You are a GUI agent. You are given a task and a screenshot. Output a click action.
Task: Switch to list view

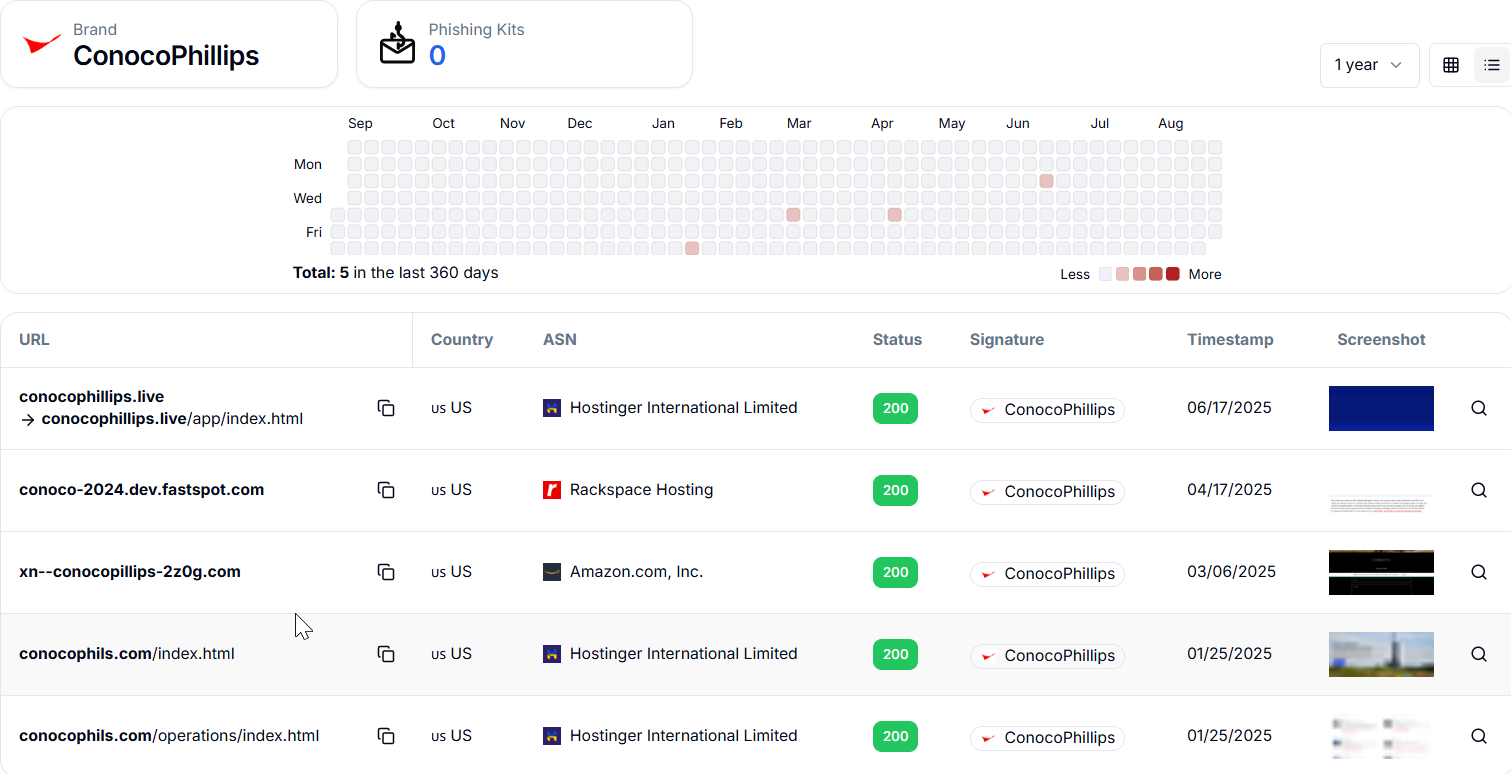(x=1491, y=65)
